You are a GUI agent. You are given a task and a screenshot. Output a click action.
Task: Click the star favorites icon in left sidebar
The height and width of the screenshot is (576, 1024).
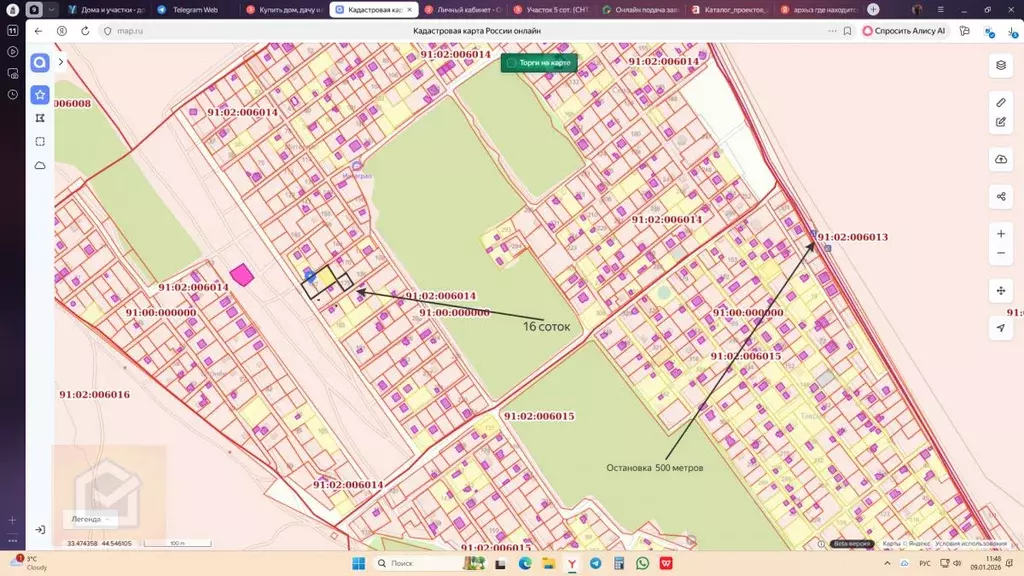(x=39, y=94)
